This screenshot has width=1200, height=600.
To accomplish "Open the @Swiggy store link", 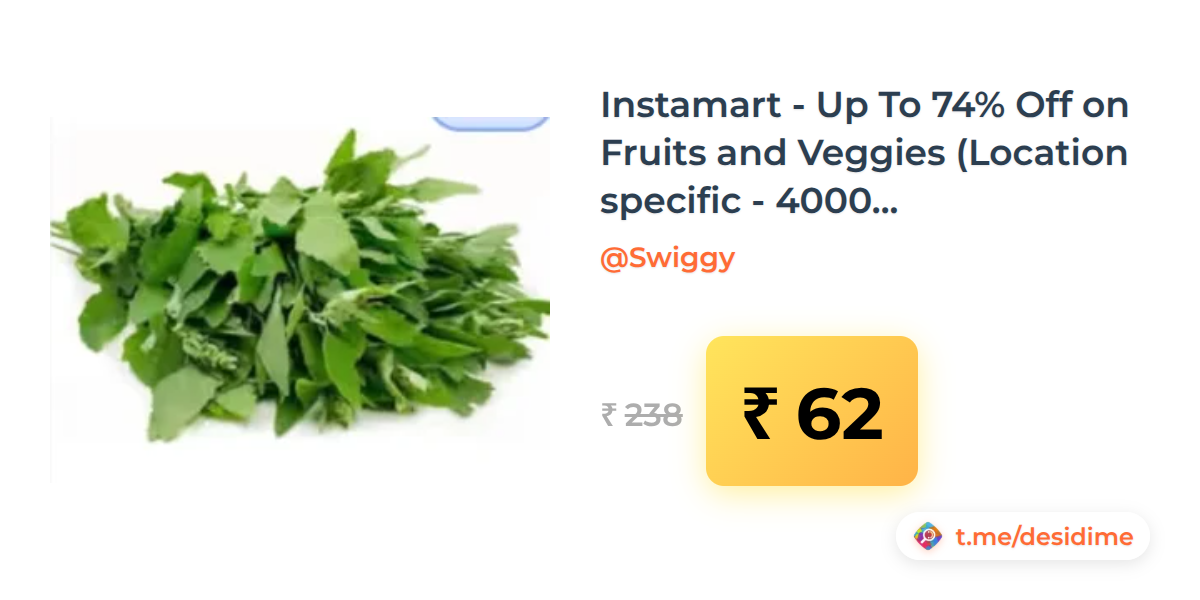I will [x=667, y=258].
